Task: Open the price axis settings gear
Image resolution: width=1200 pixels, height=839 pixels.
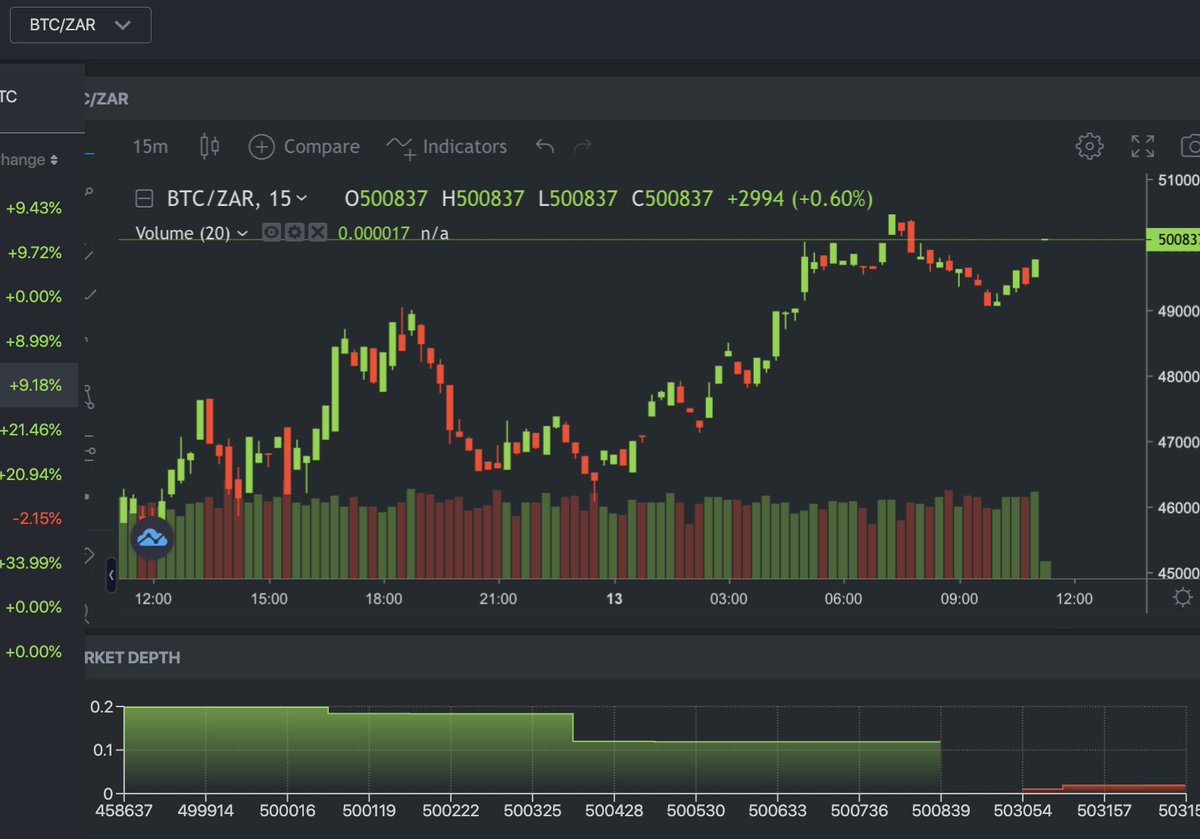Action: pos(1182,598)
